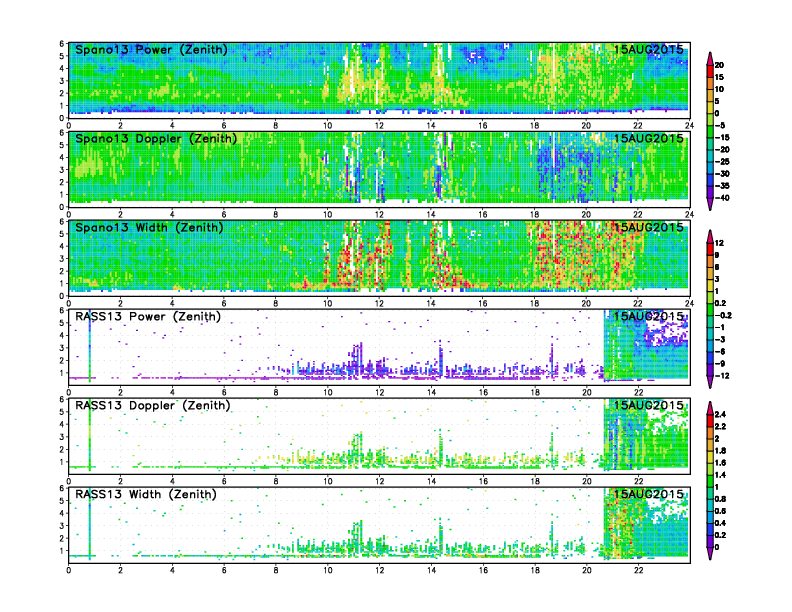Click the "RASS13 Power (Zenith)" panel title
This screenshot has height=612, width=792.
[148, 317]
